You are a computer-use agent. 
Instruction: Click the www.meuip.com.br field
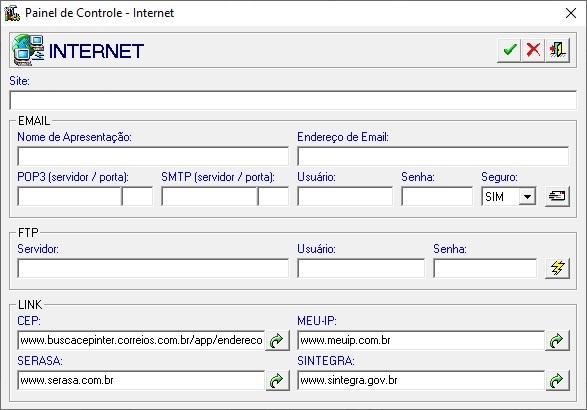[x=421, y=340]
